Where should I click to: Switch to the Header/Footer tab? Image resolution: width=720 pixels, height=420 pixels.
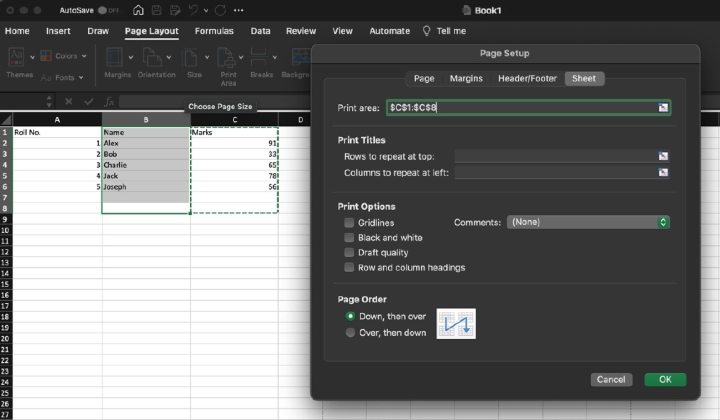[x=527, y=78]
